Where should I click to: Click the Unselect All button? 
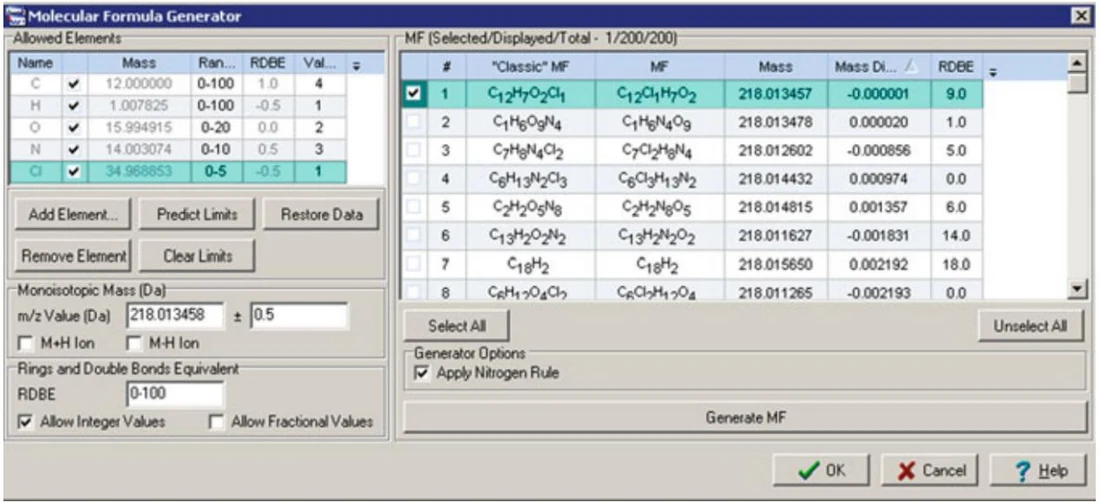coord(1031,326)
